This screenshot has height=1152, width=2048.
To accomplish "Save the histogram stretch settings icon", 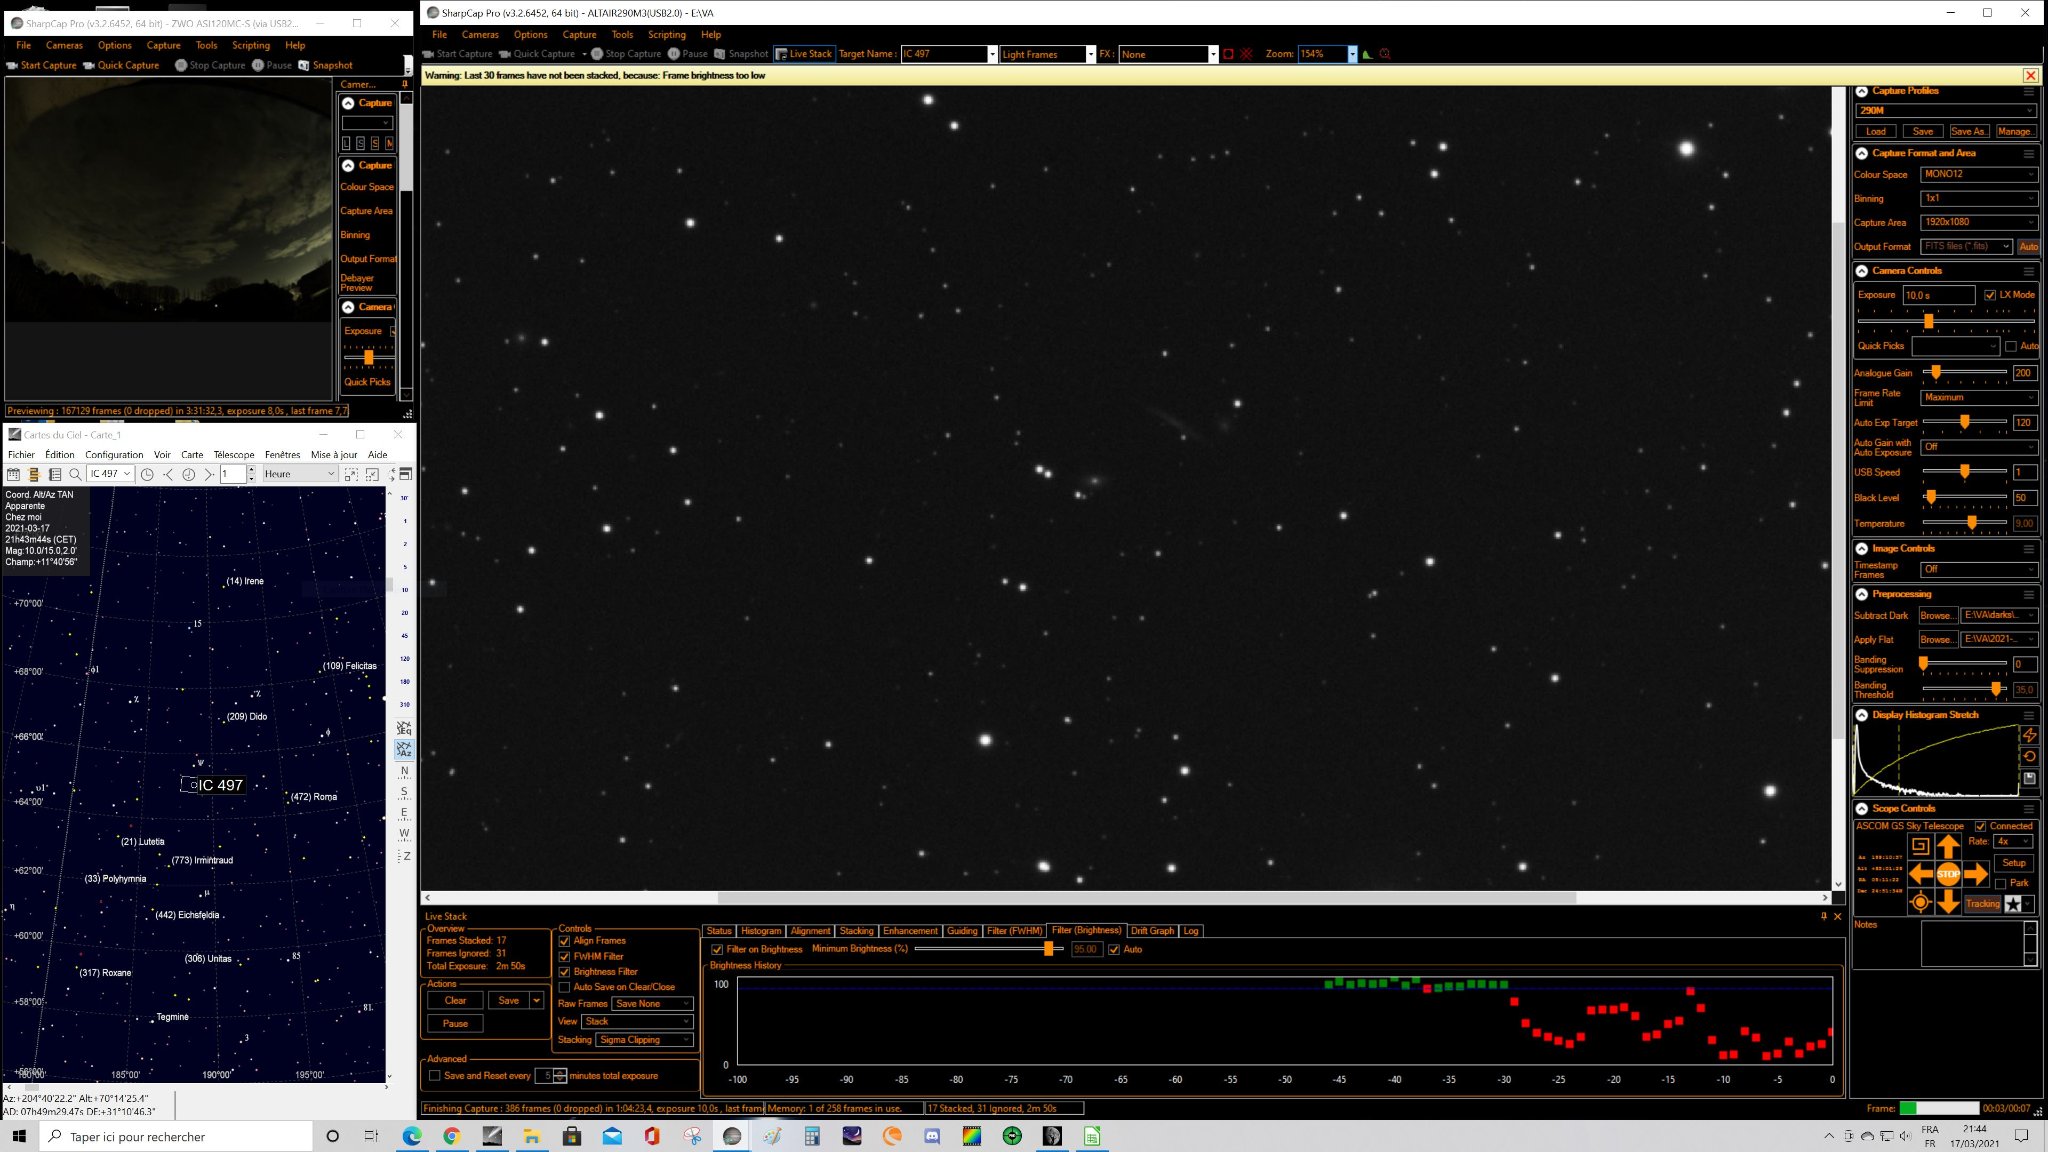I will 2029,778.
